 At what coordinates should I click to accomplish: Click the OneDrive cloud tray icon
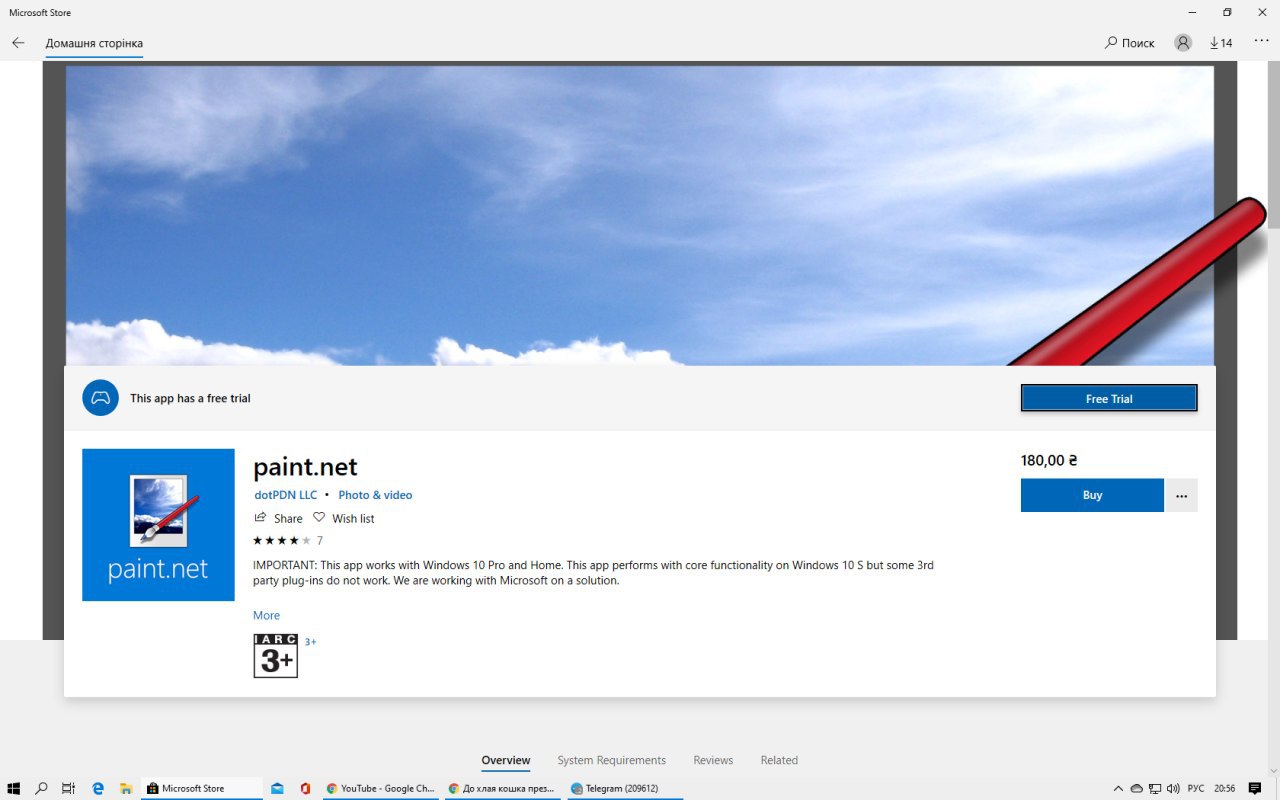pyautogui.click(x=1137, y=788)
